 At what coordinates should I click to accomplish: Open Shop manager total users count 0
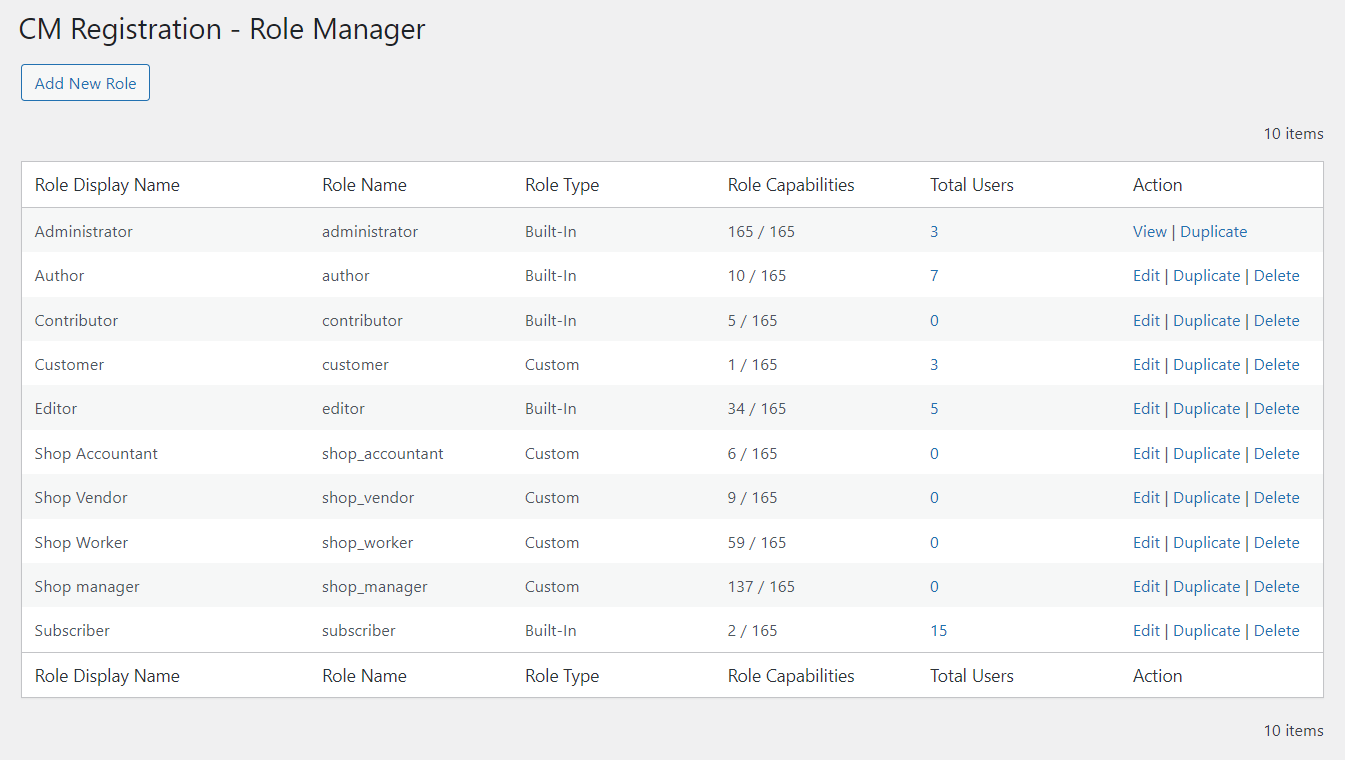coord(934,586)
